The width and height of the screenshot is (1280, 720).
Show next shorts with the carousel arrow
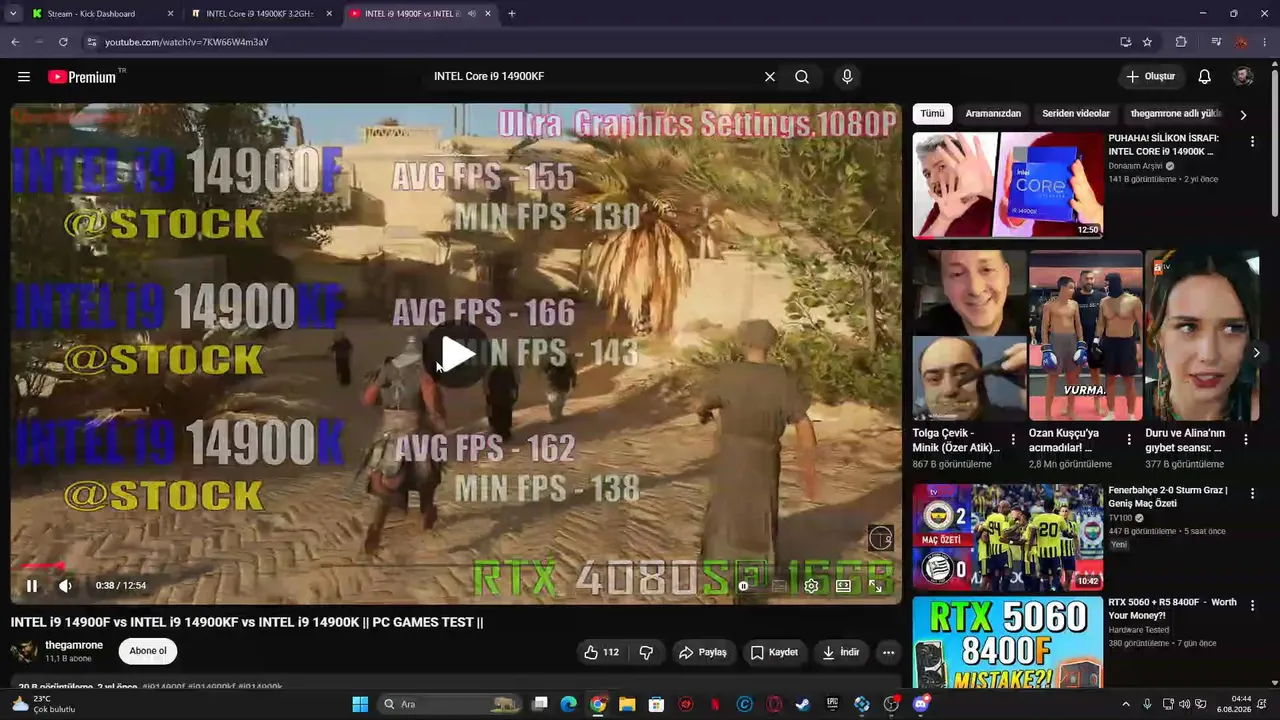1256,352
